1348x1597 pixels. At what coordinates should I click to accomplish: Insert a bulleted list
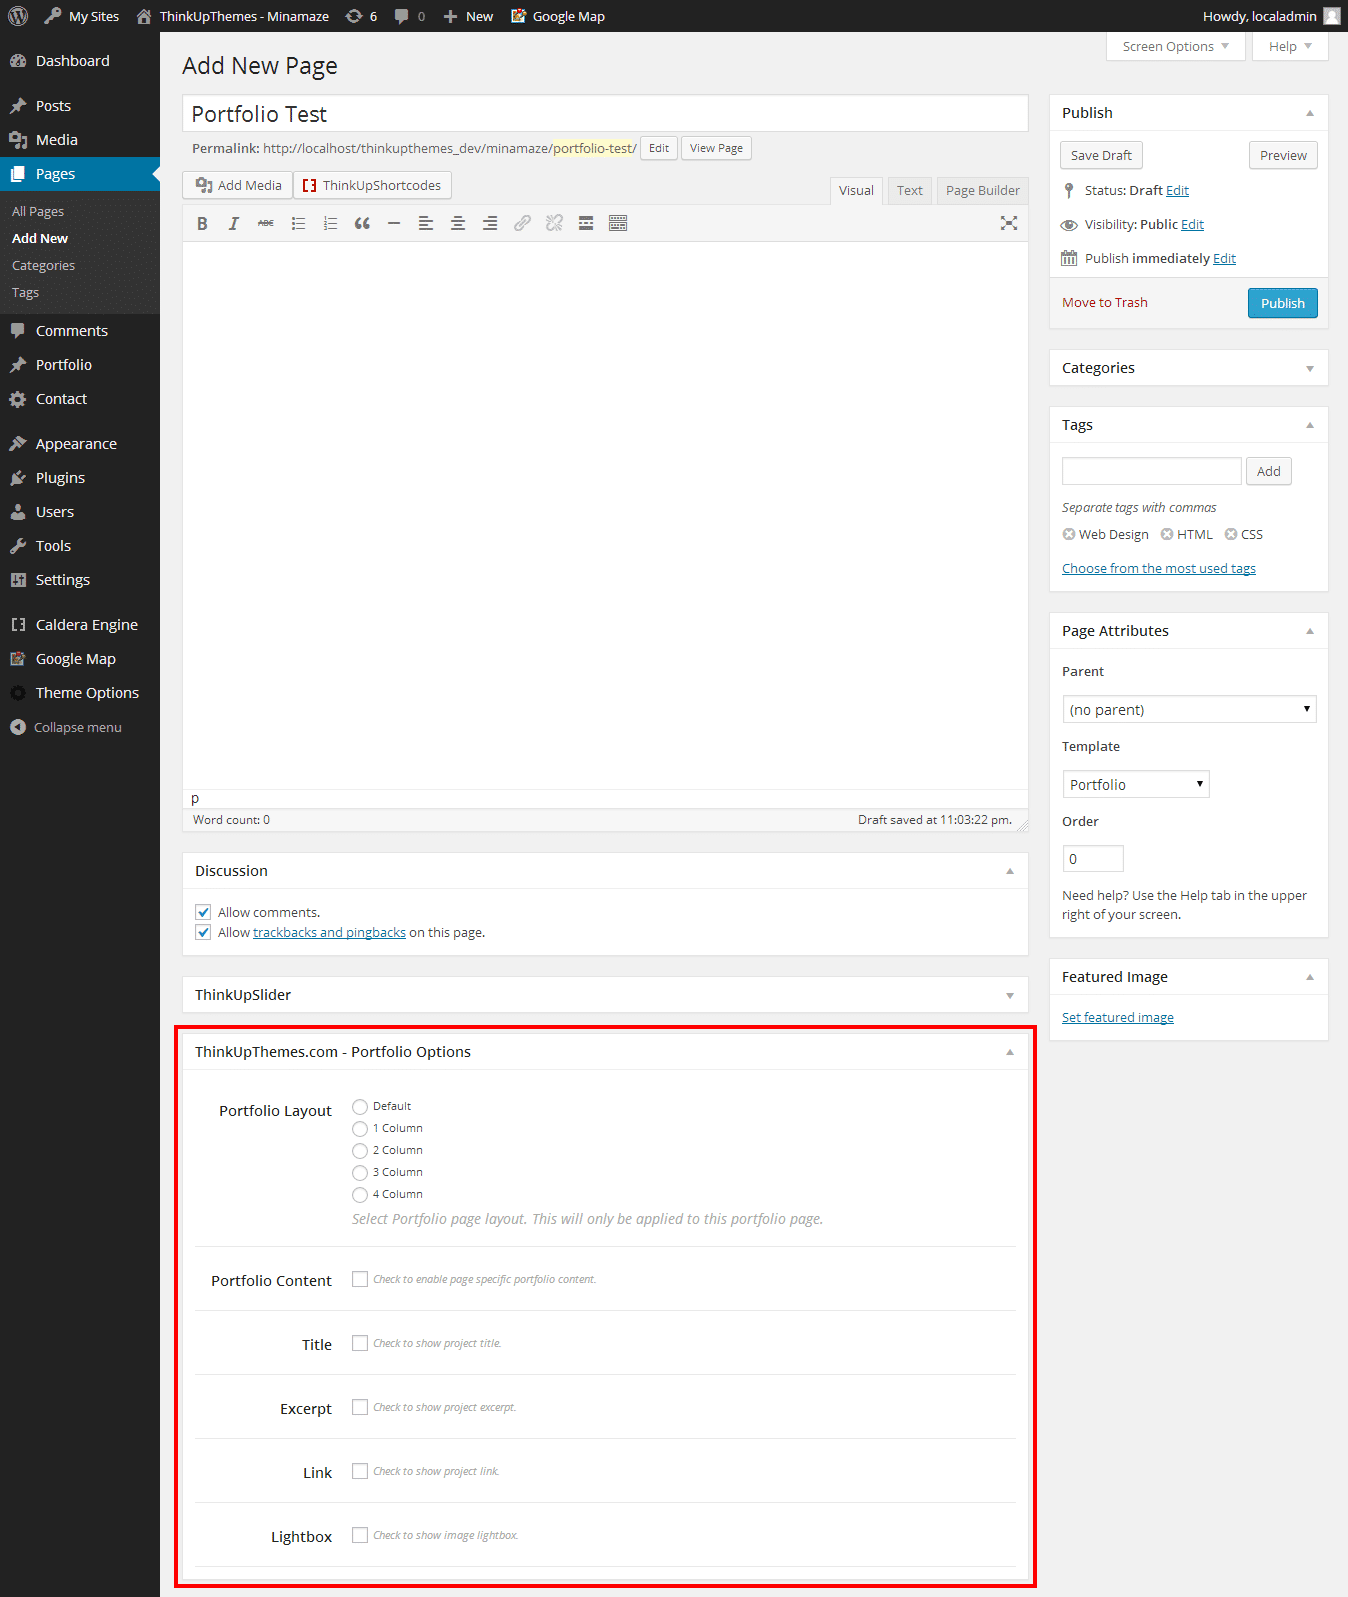point(298,224)
